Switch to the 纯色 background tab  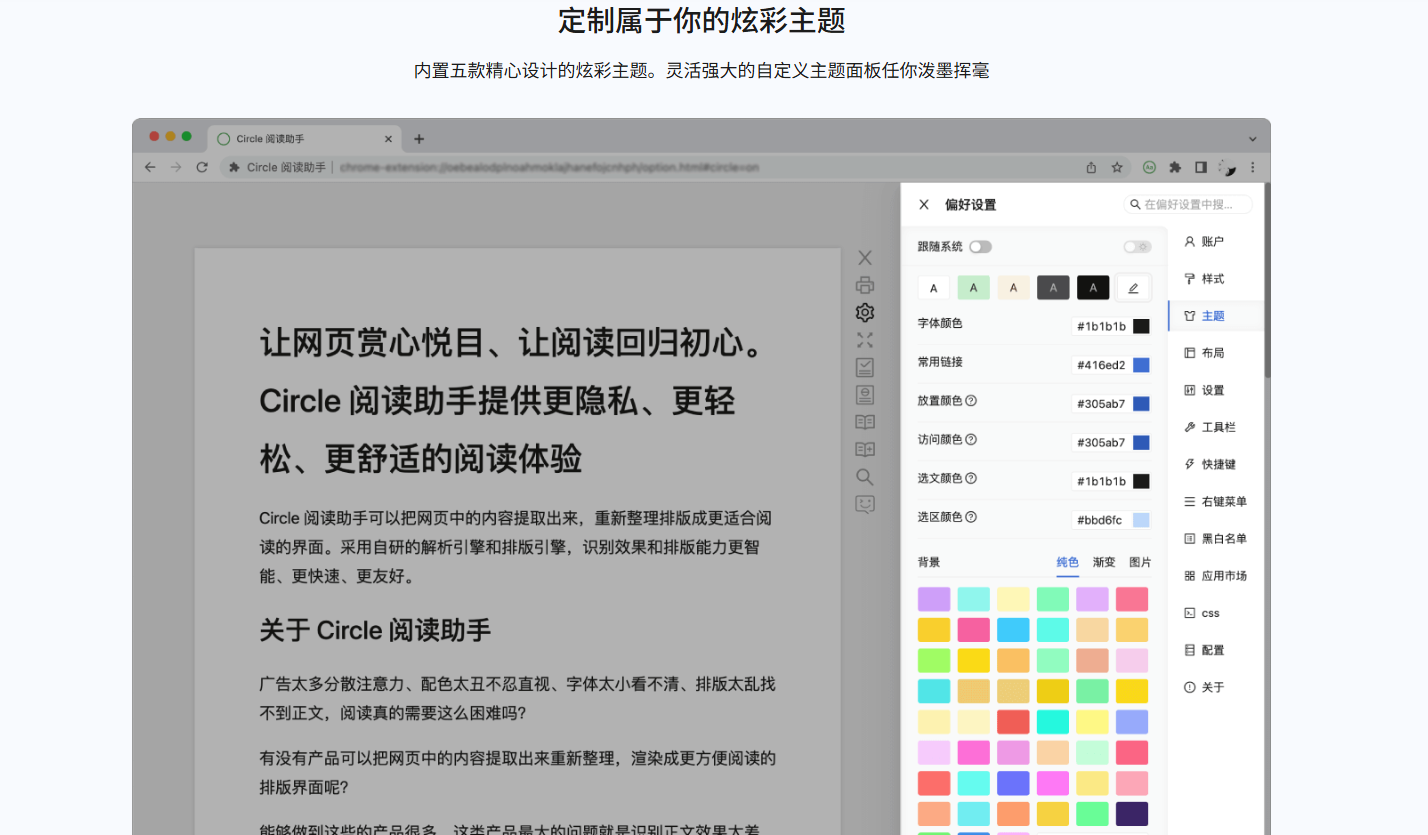coord(1068,562)
